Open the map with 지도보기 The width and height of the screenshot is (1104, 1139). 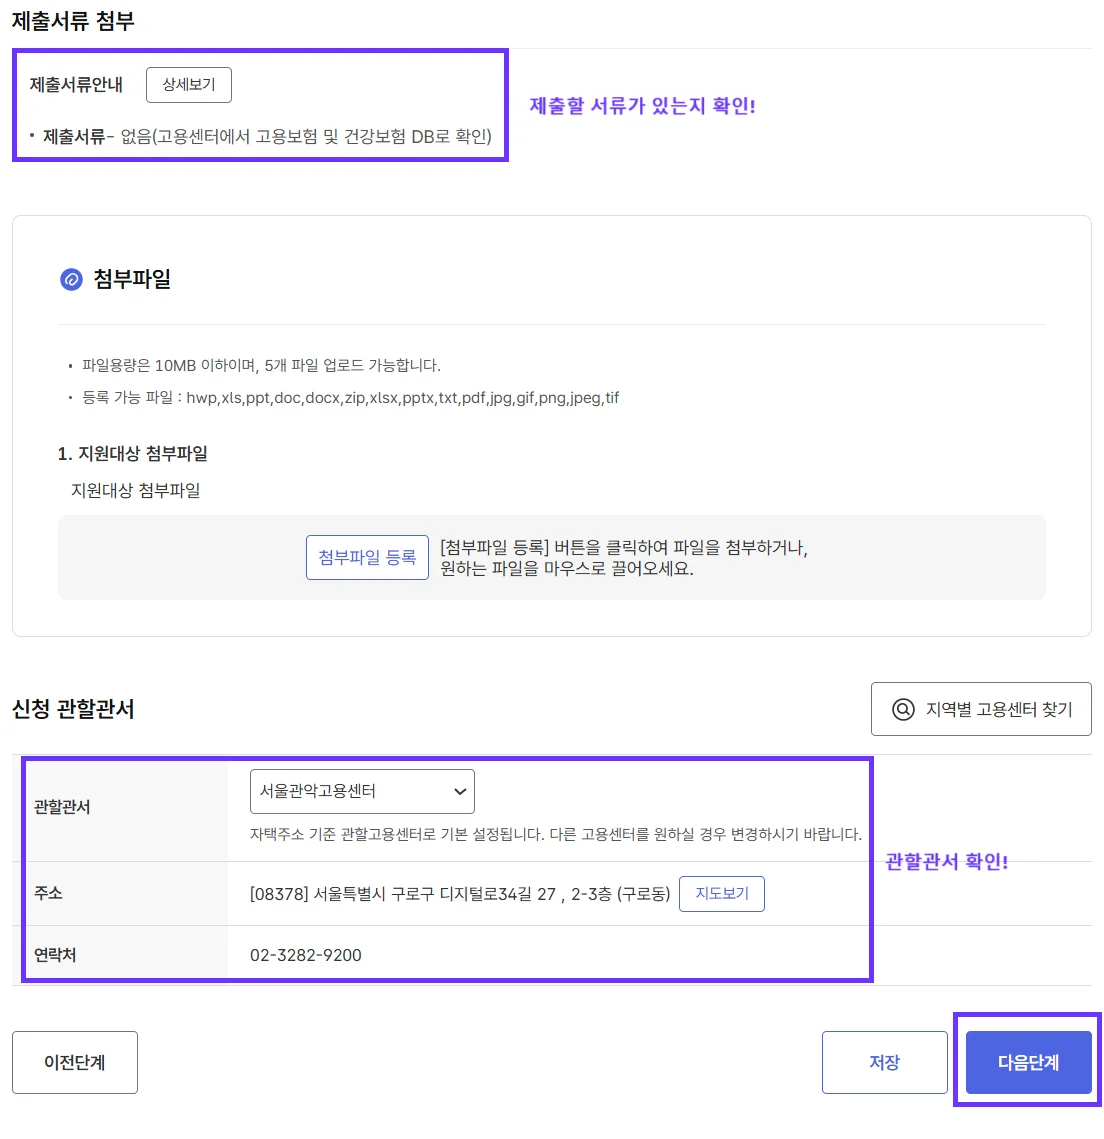point(721,893)
